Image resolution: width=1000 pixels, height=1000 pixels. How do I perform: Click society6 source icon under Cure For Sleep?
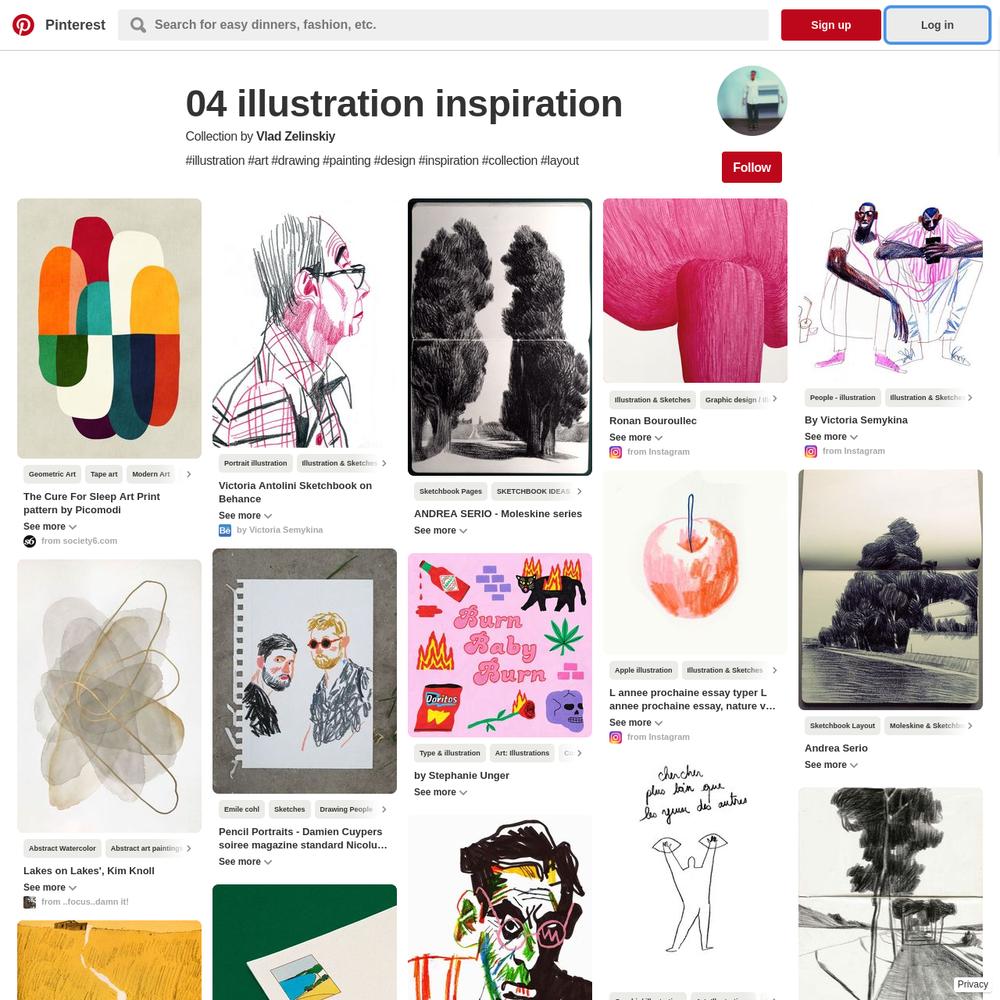click(30, 541)
